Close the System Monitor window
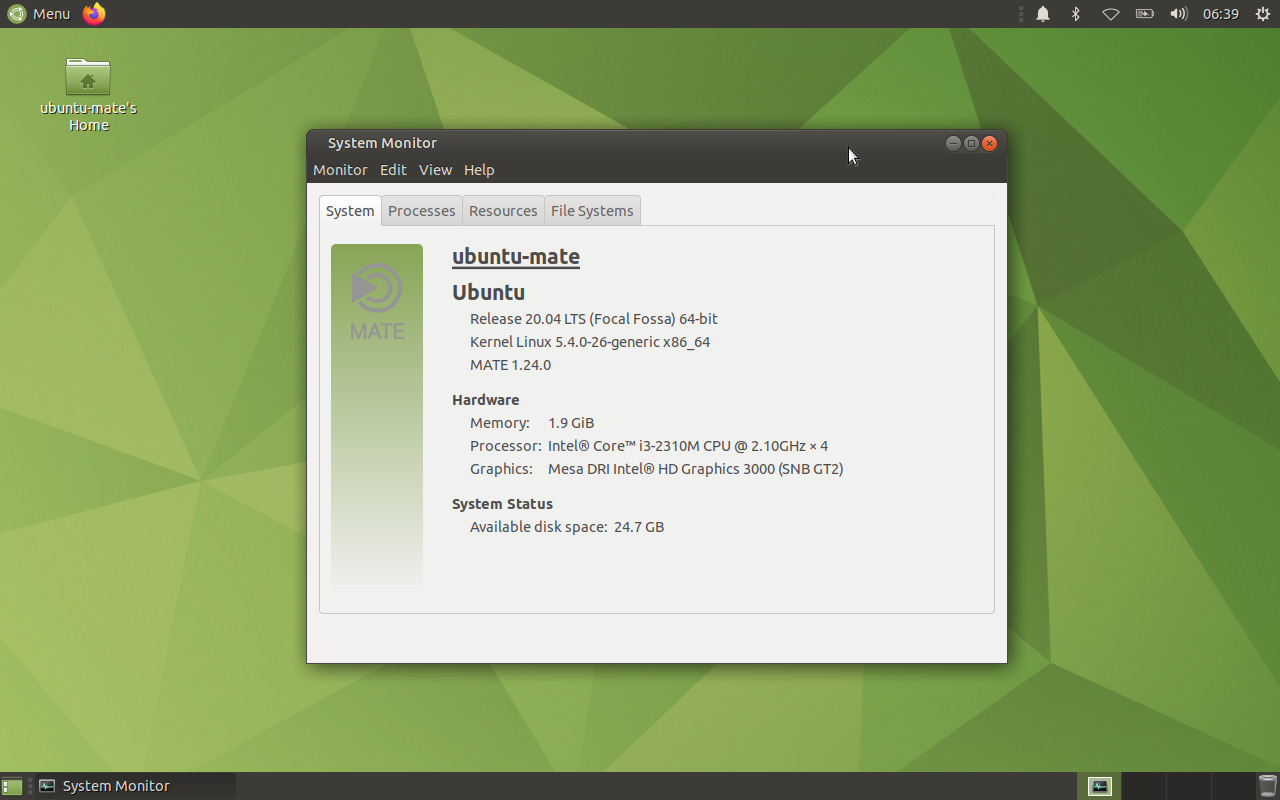Viewport: 1280px width, 800px height. coord(989,143)
